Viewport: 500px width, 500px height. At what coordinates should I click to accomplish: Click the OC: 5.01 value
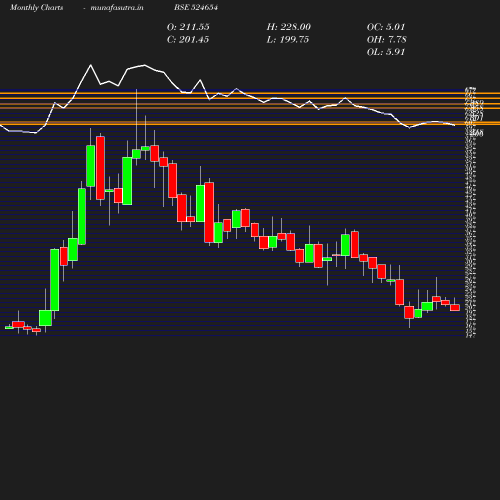[x=386, y=27]
